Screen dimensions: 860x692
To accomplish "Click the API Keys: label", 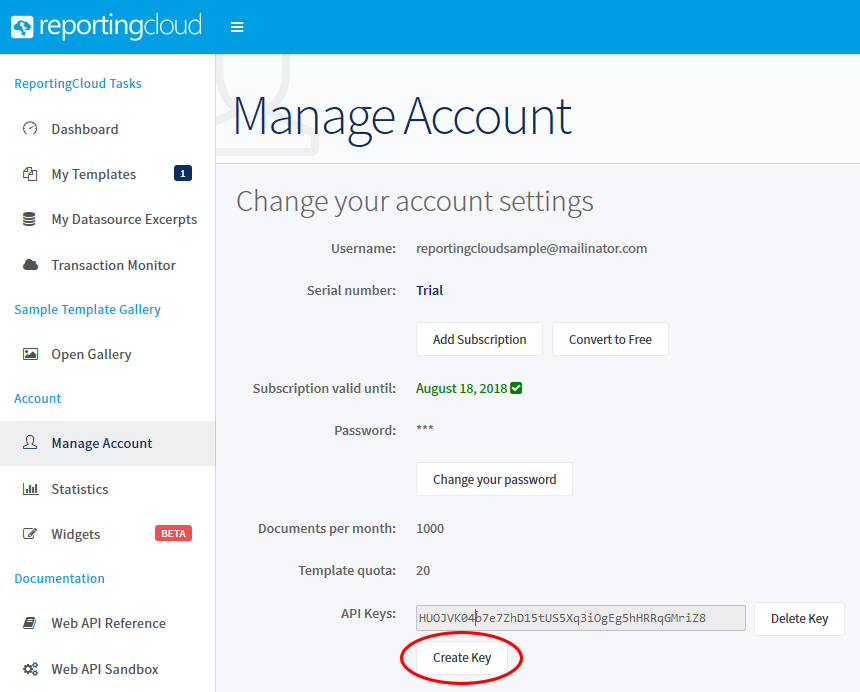I will pyautogui.click(x=368, y=614).
